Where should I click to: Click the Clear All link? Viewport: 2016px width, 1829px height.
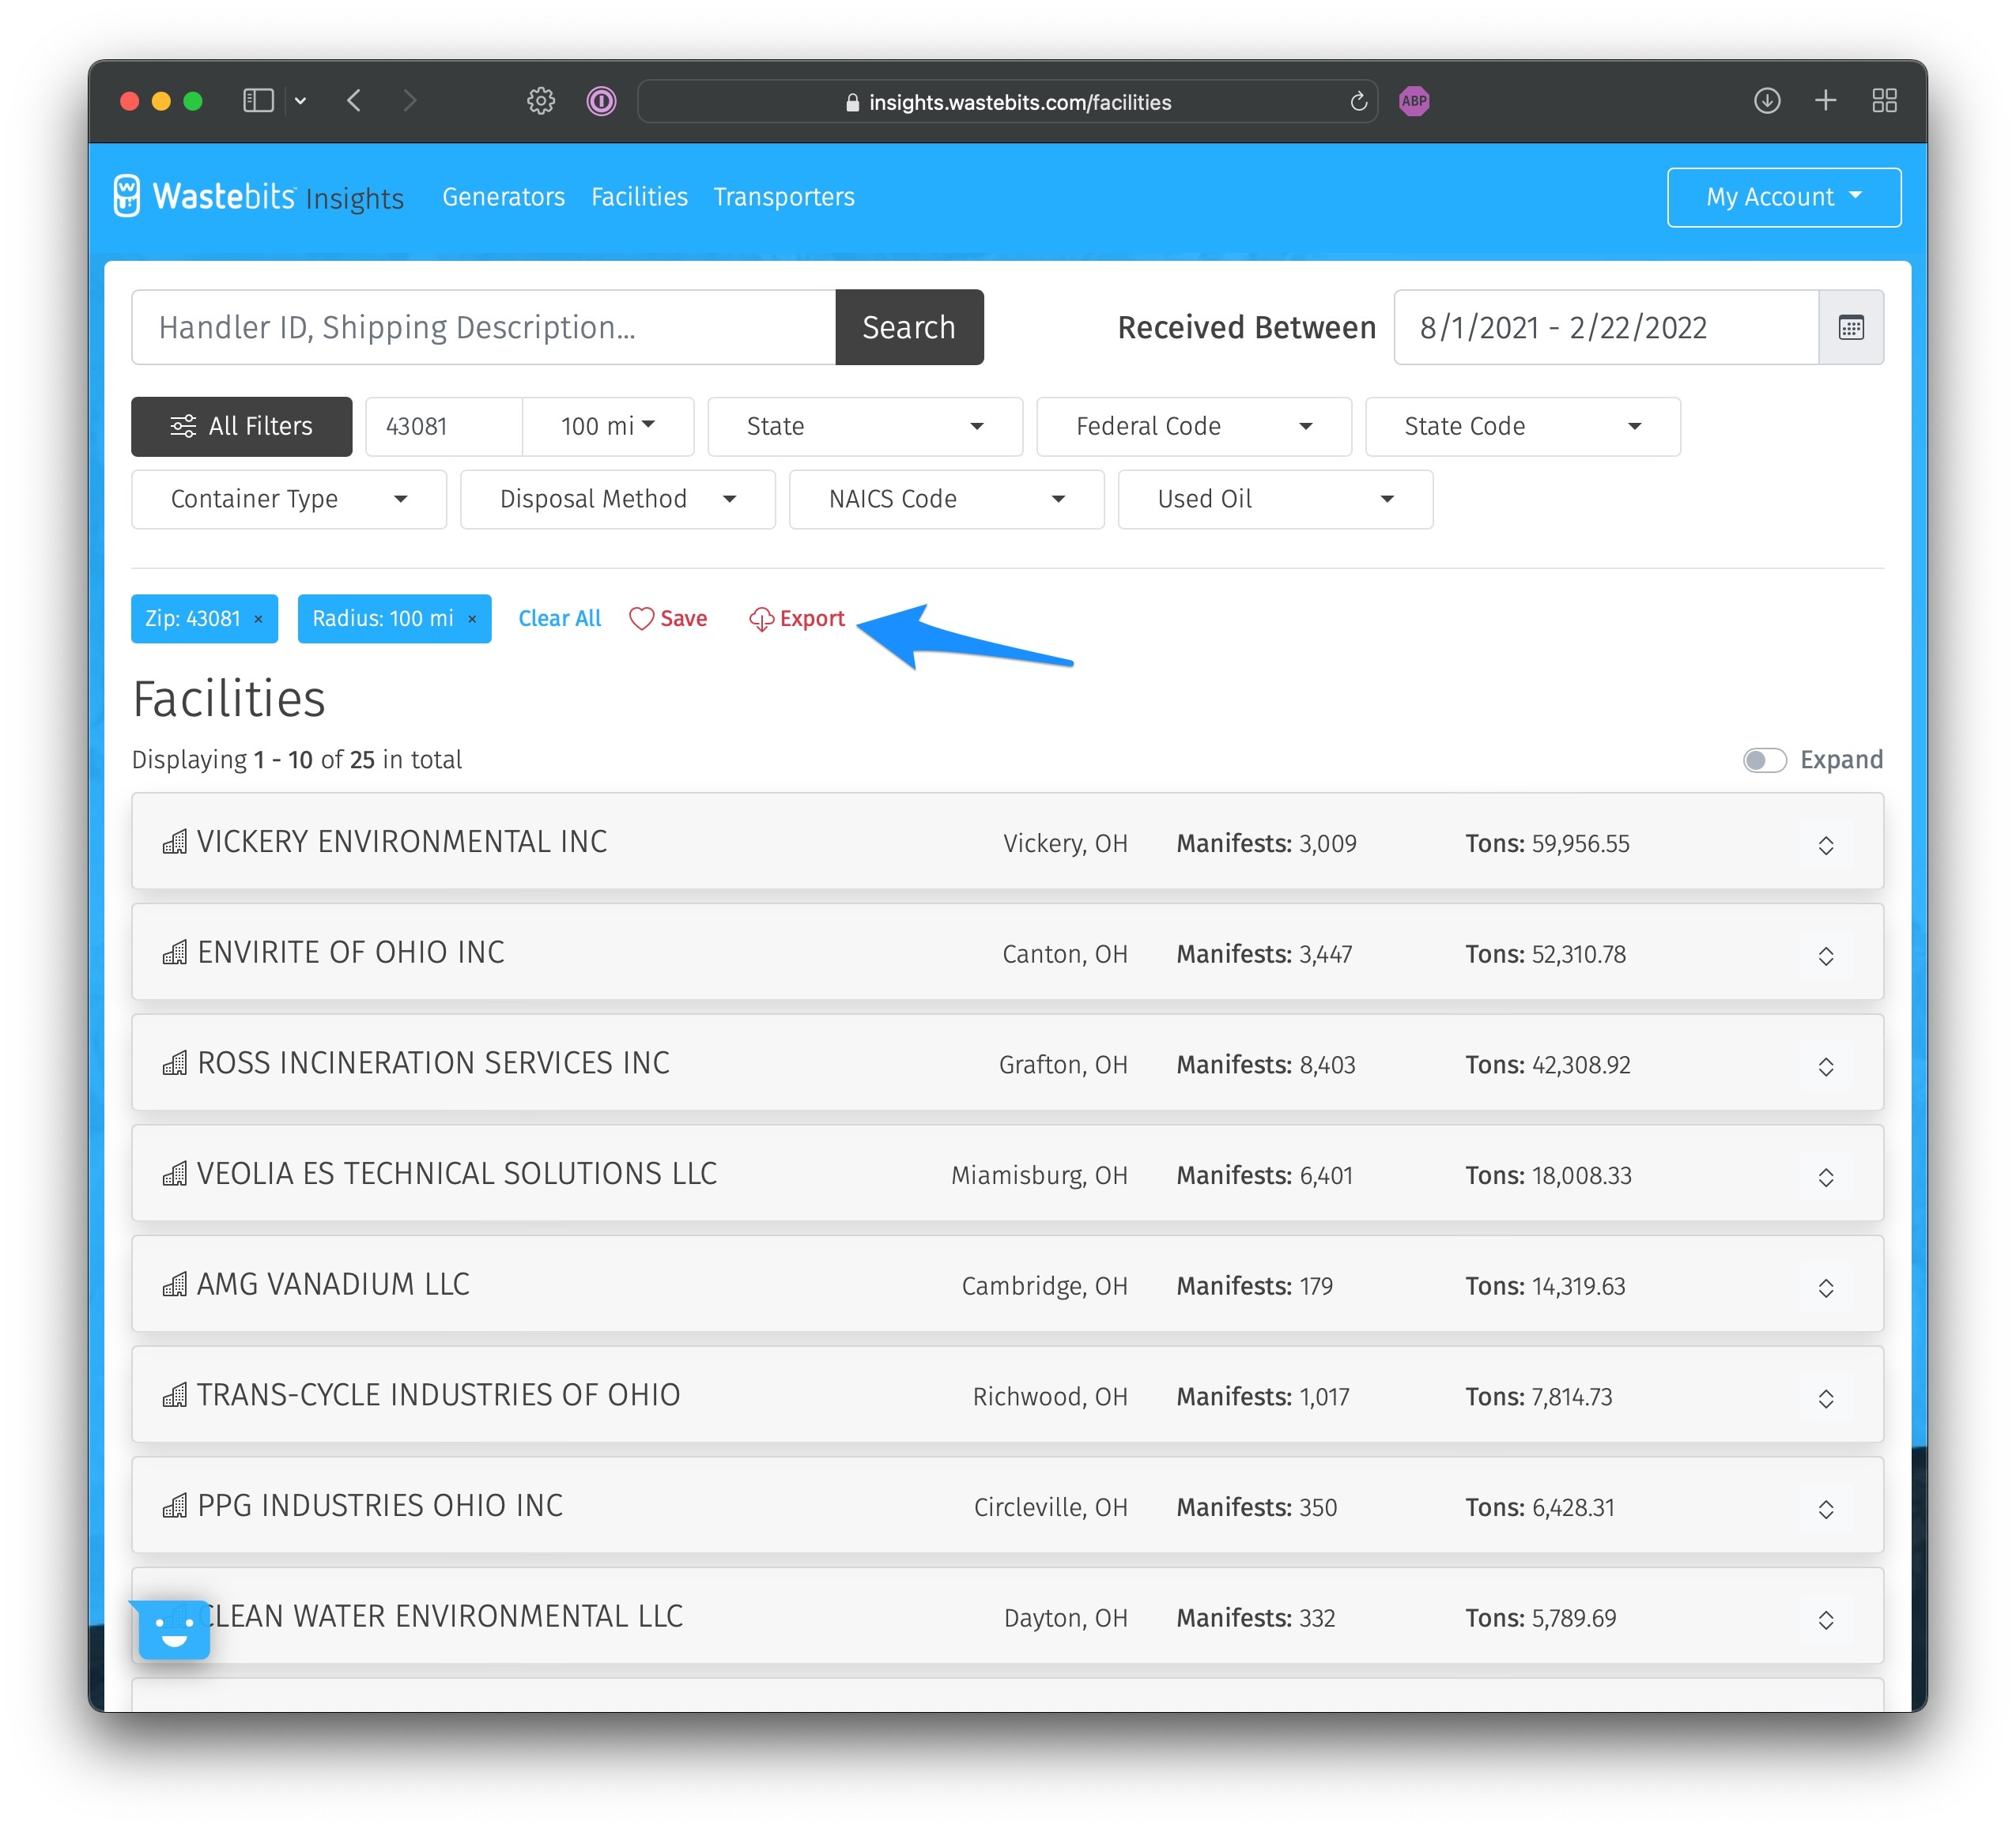tap(559, 619)
